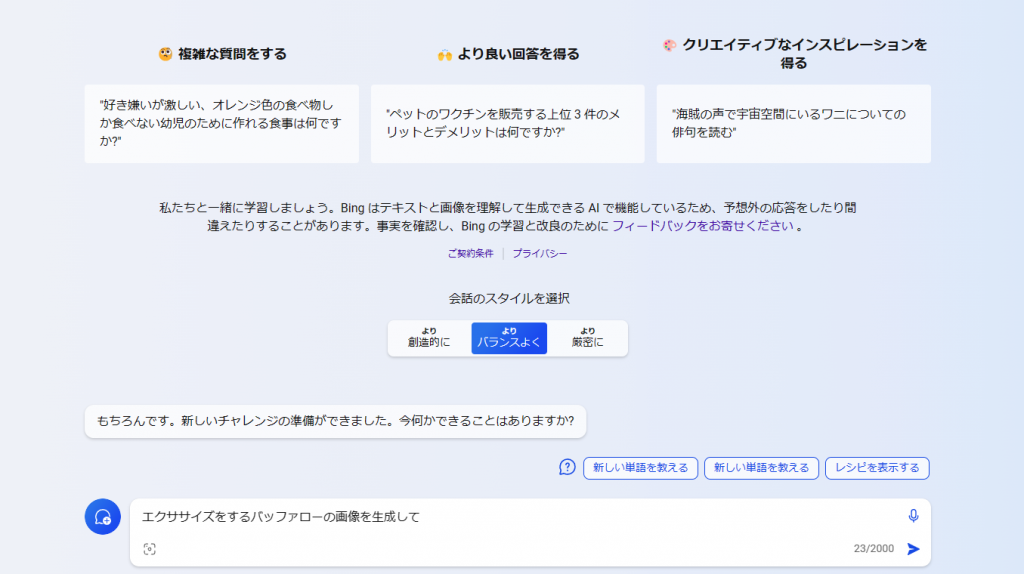Select the より創造的に conversation style
The width and height of the screenshot is (1024, 574).
[429, 338]
